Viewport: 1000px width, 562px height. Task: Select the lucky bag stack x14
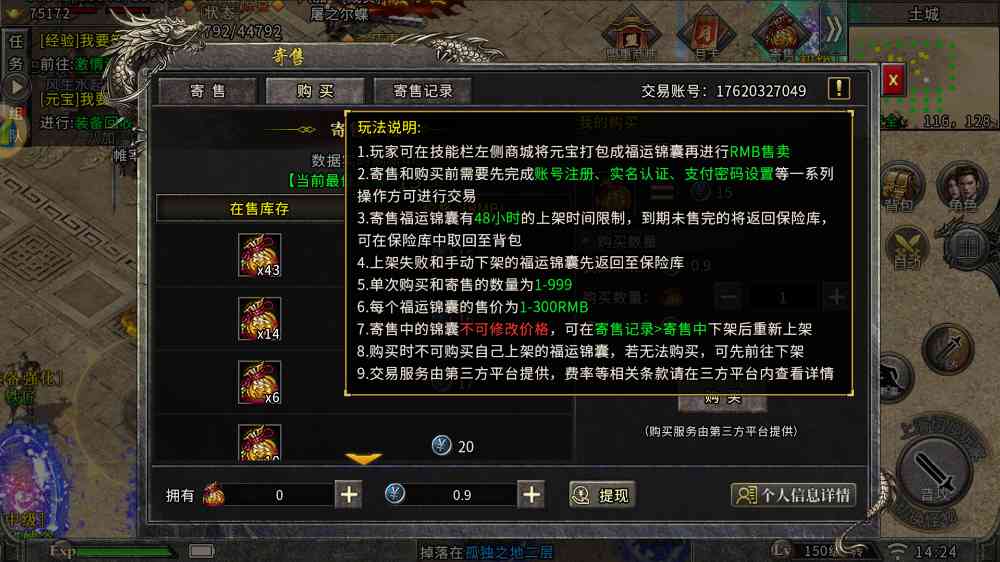click(x=260, y=318)
